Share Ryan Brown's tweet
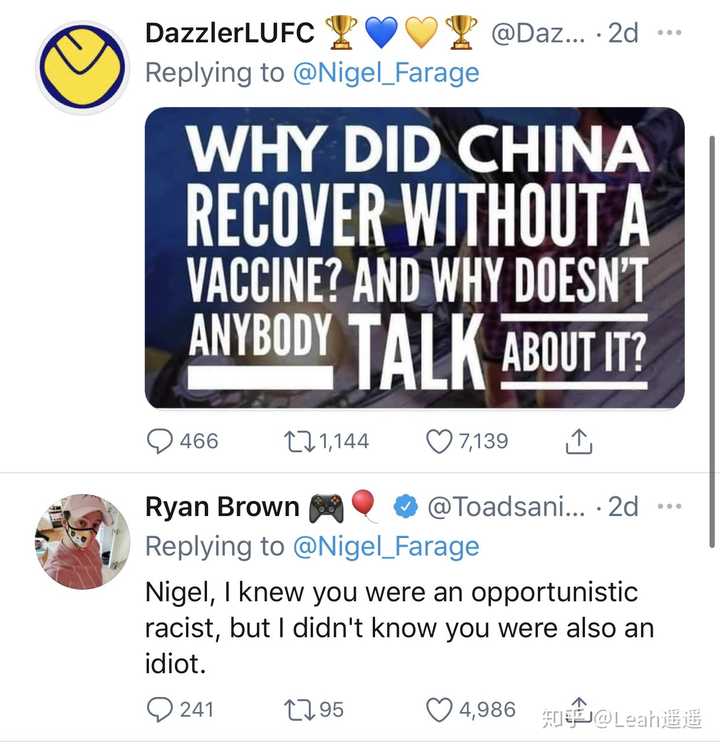The width and height of the screenshot is (720, 748). pos(578,707)
